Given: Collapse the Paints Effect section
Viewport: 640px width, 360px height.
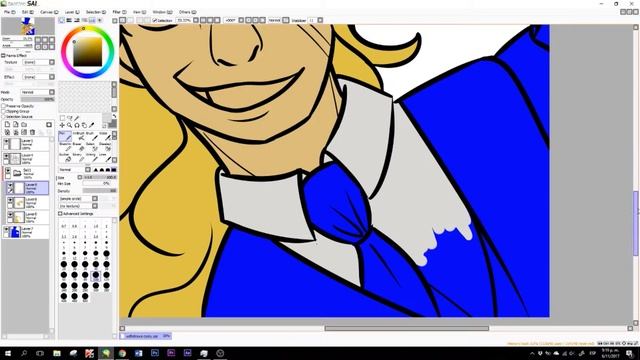Looking at the screenshot, I should (3, 56).
